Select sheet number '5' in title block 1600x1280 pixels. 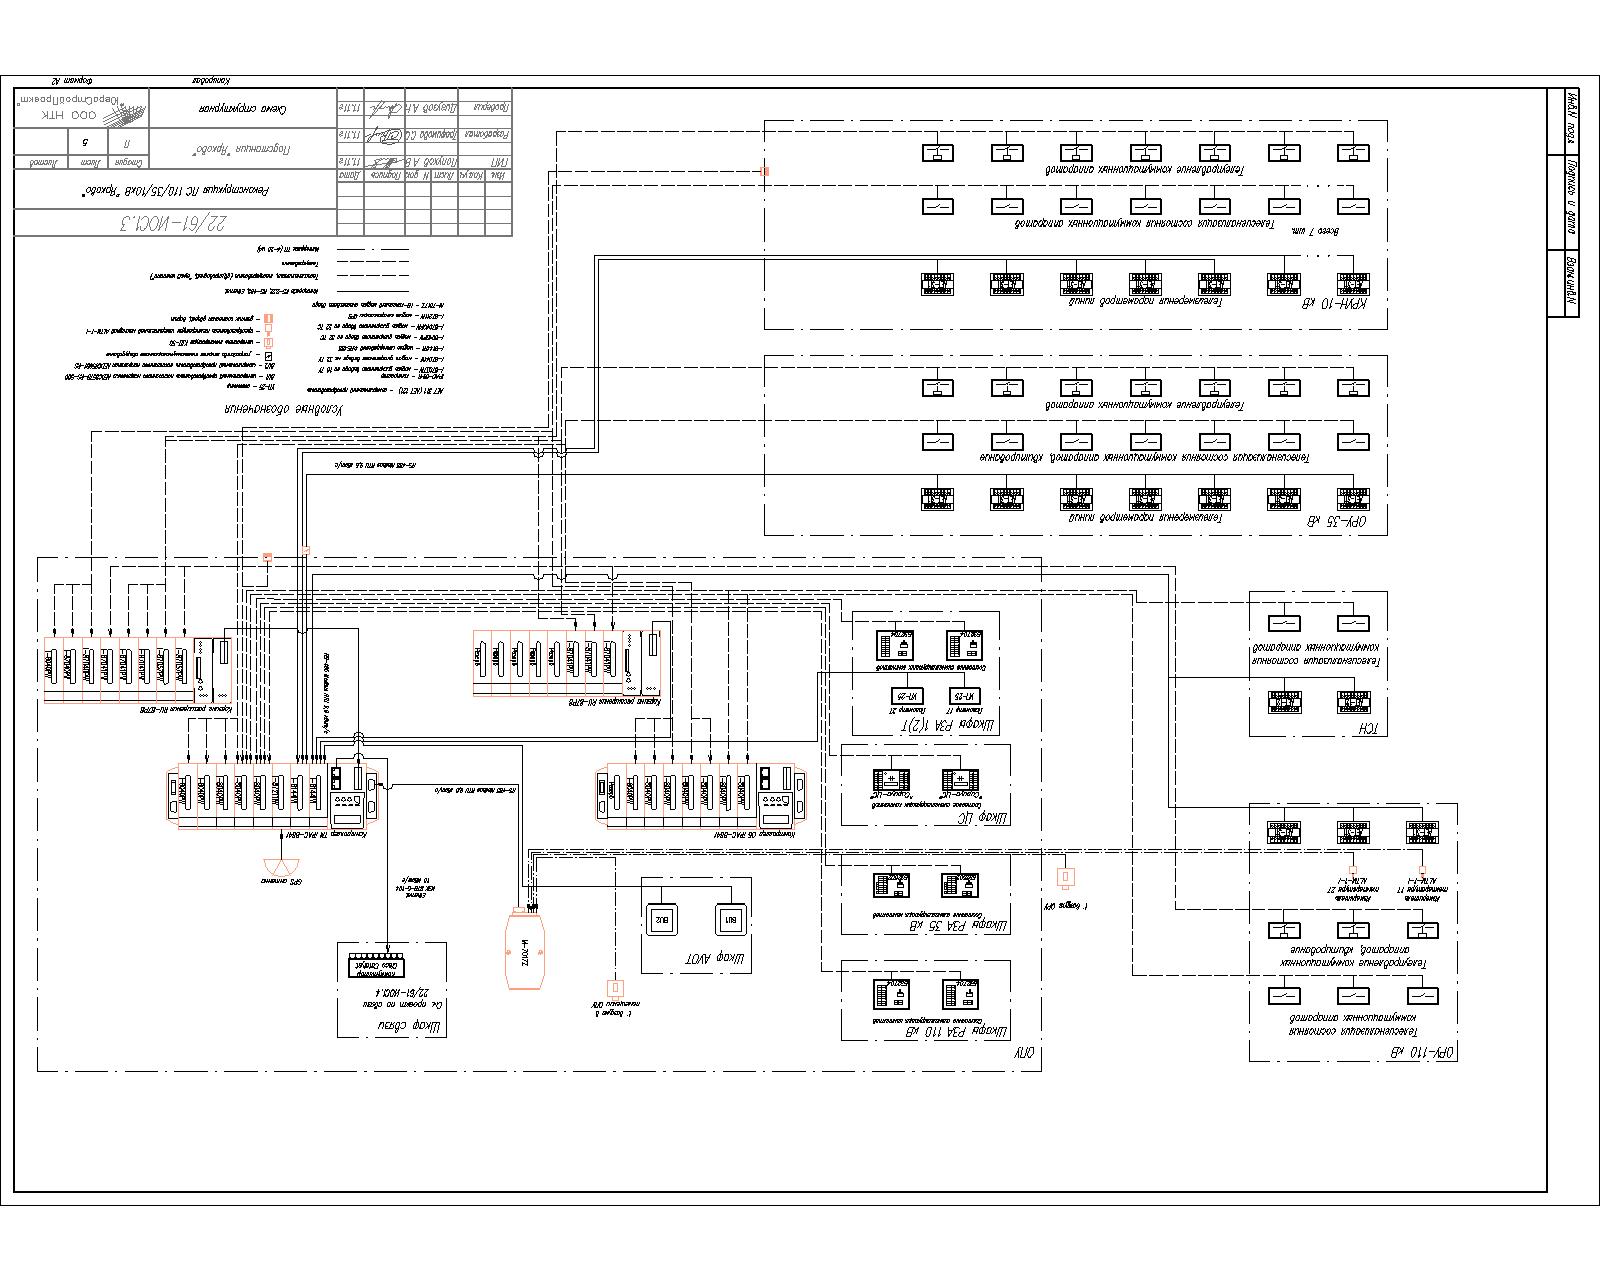[x=86, y=142]
